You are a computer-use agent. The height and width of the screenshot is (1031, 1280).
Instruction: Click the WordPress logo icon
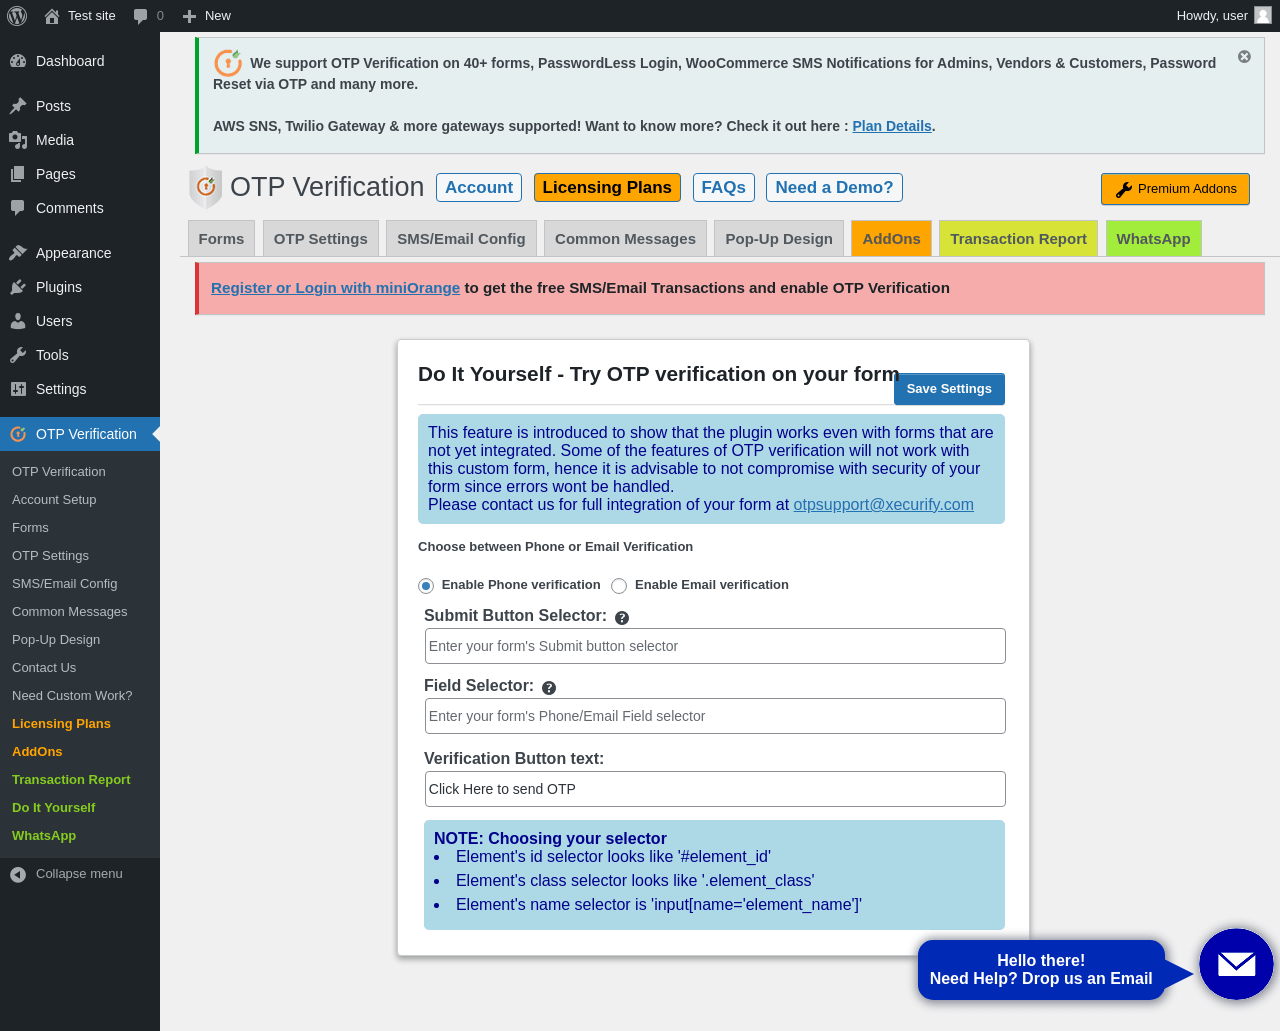pos(17,16)
